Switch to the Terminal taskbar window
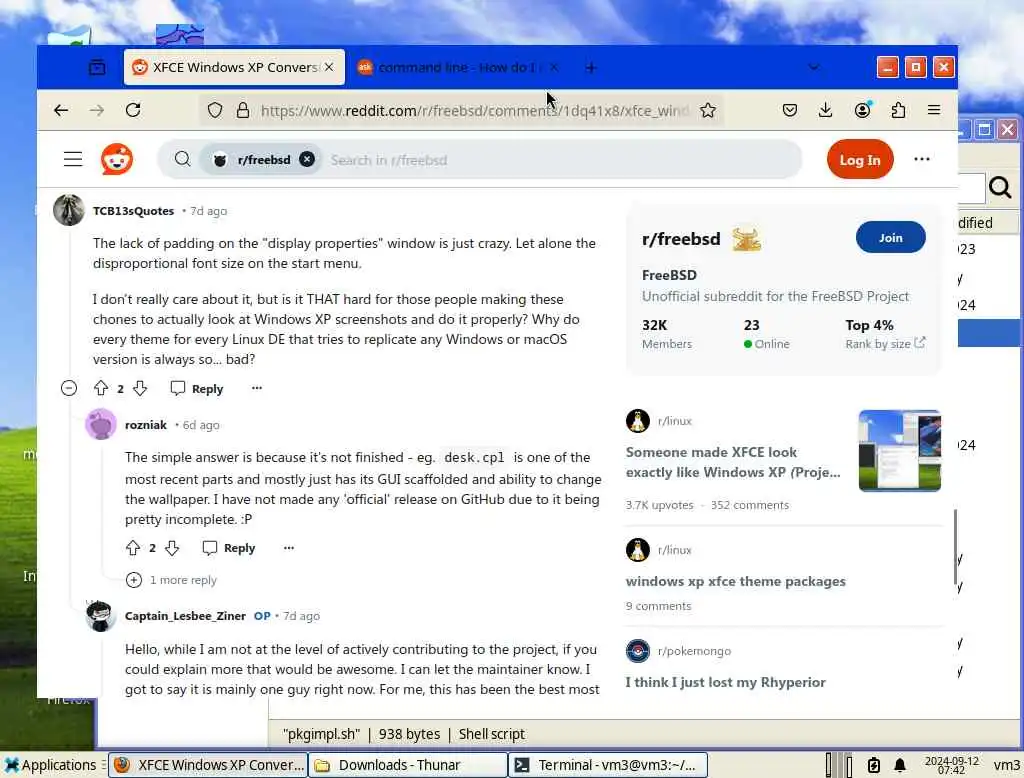The image size is (1024, 778). pos(608,765)
